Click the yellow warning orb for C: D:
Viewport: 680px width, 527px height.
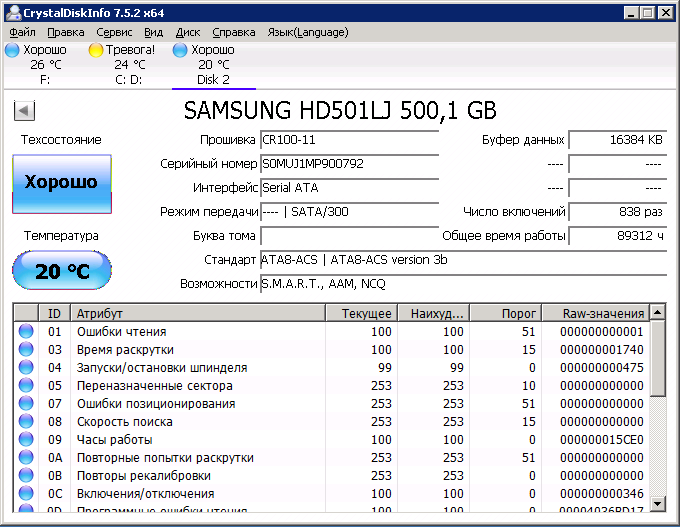click(x=95, y=50)
